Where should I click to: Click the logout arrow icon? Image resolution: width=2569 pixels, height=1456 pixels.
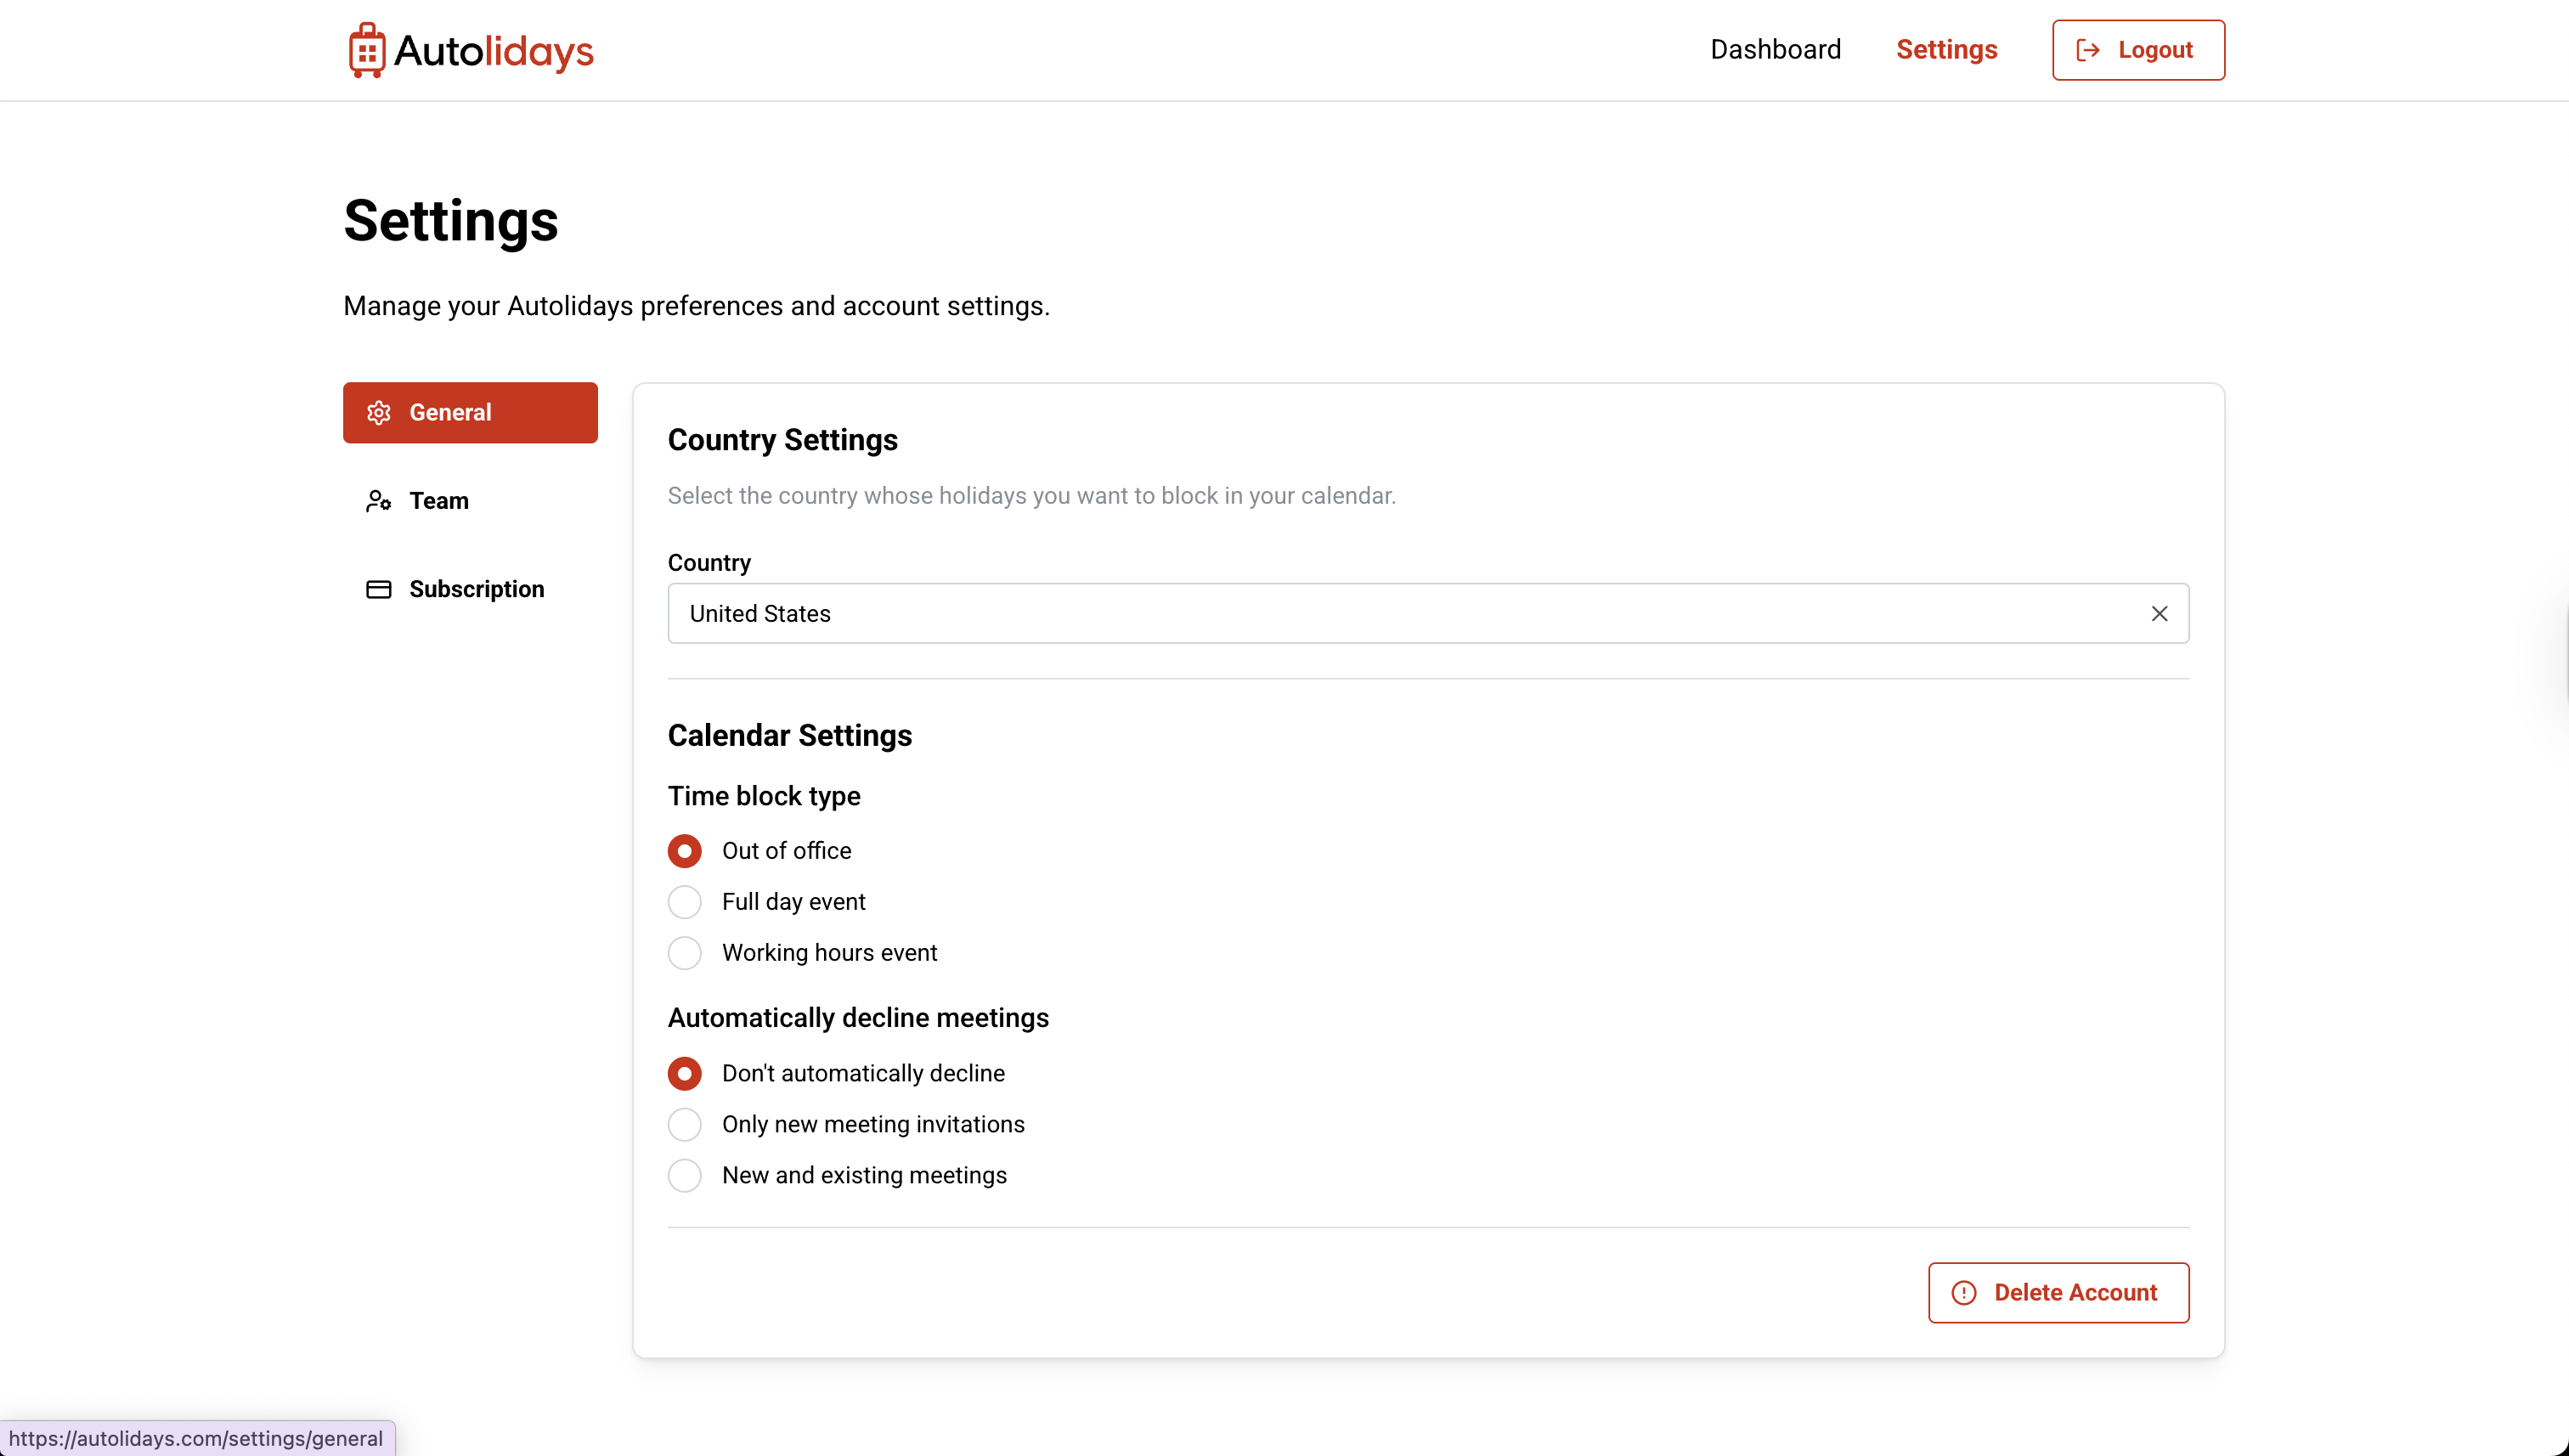pyautogui.click(x=2088, y=50)
